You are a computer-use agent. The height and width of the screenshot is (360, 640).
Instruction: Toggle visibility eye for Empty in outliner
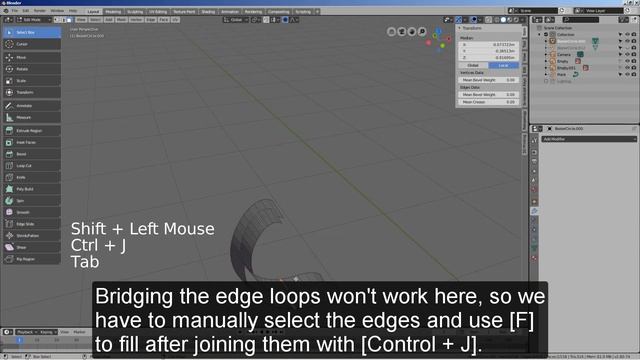coord(627,61)
